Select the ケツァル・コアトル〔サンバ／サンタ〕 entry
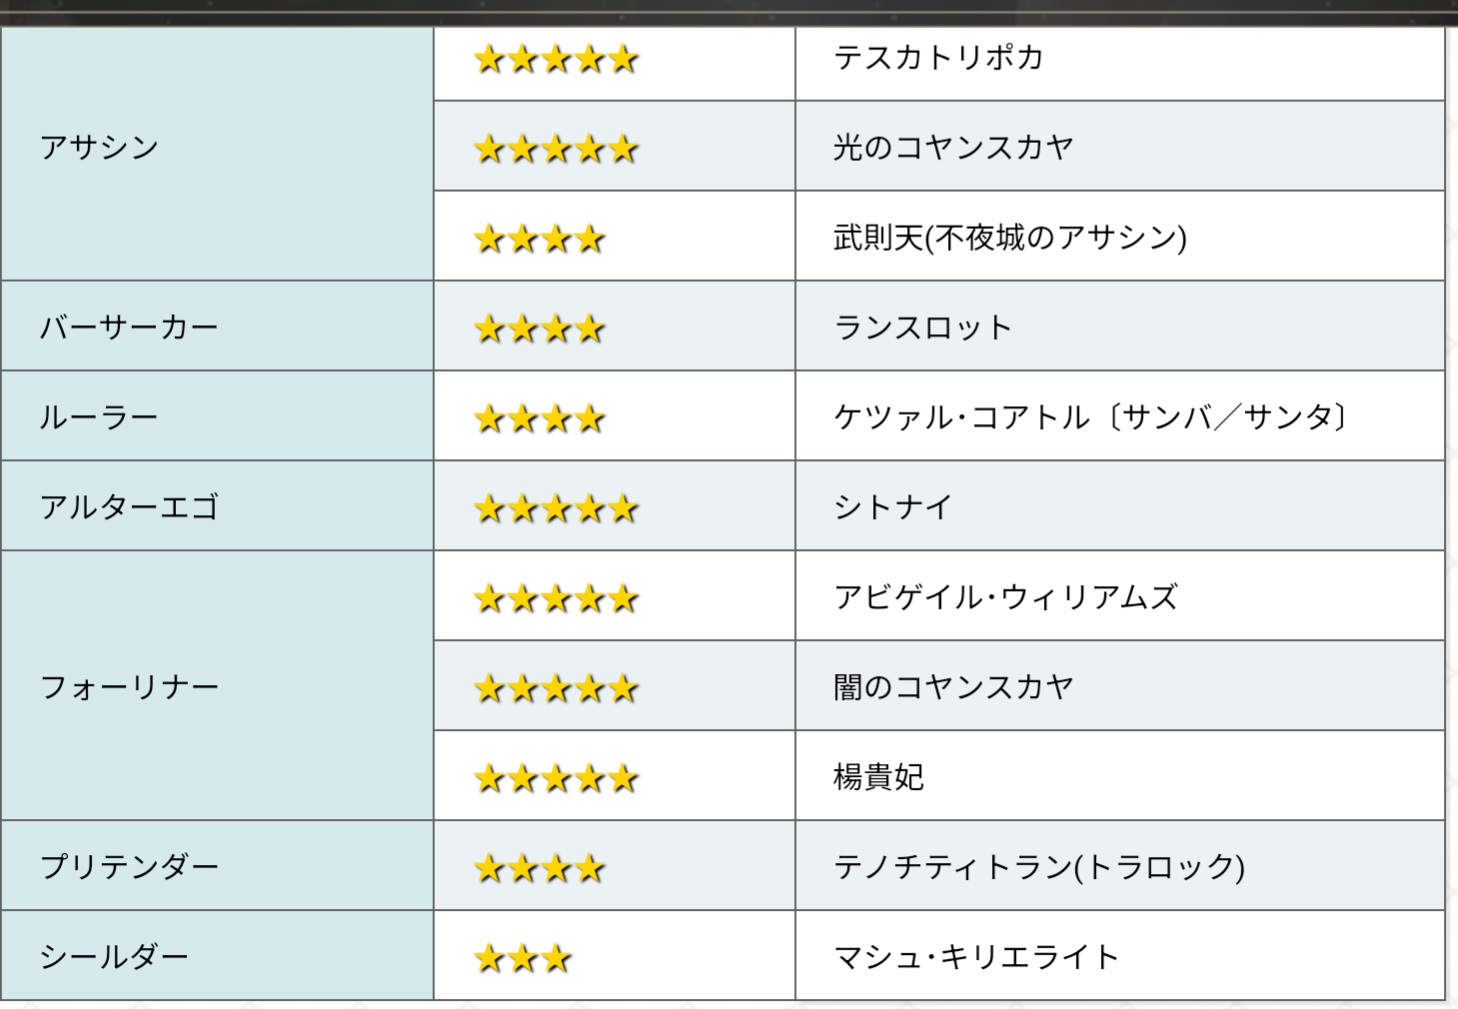 tap(1092, 418)
